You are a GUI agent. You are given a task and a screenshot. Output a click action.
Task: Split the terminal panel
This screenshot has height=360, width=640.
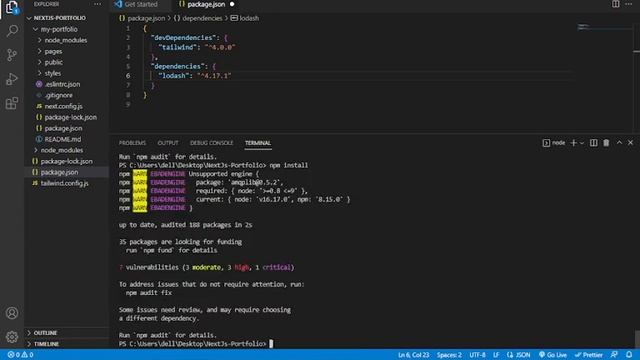tap(593, 143)
